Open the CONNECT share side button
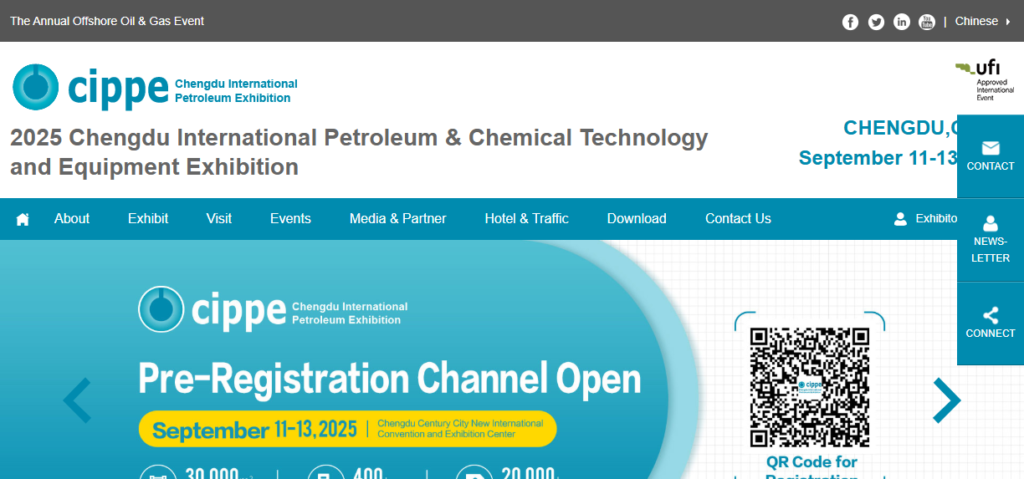This screenshot has width=1024, height=479. click(x=990, y=323)
